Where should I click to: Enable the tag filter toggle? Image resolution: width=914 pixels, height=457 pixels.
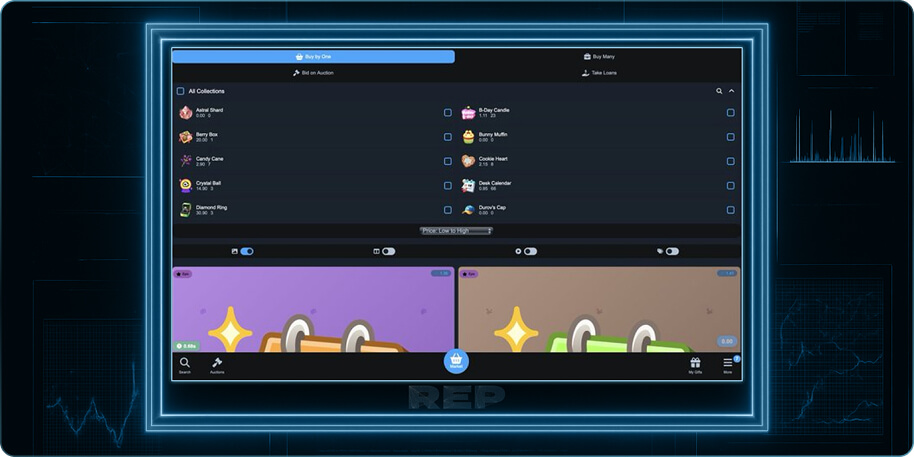[x=672, y=252]
